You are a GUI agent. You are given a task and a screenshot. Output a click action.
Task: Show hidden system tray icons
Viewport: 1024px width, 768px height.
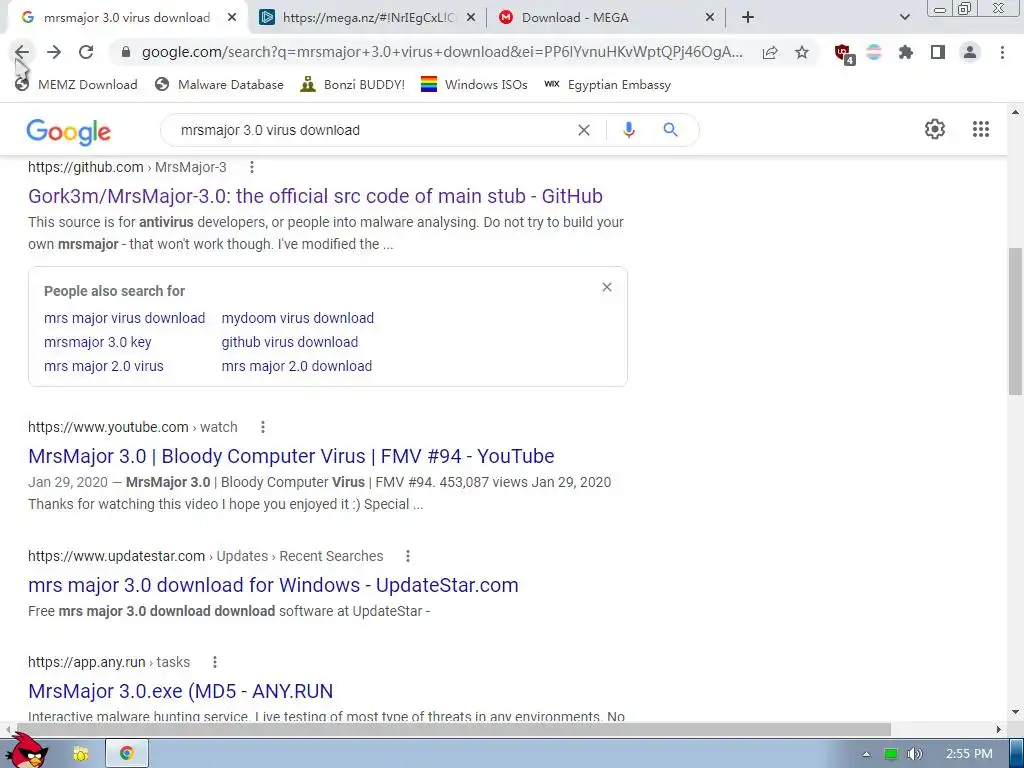point(866,754)
